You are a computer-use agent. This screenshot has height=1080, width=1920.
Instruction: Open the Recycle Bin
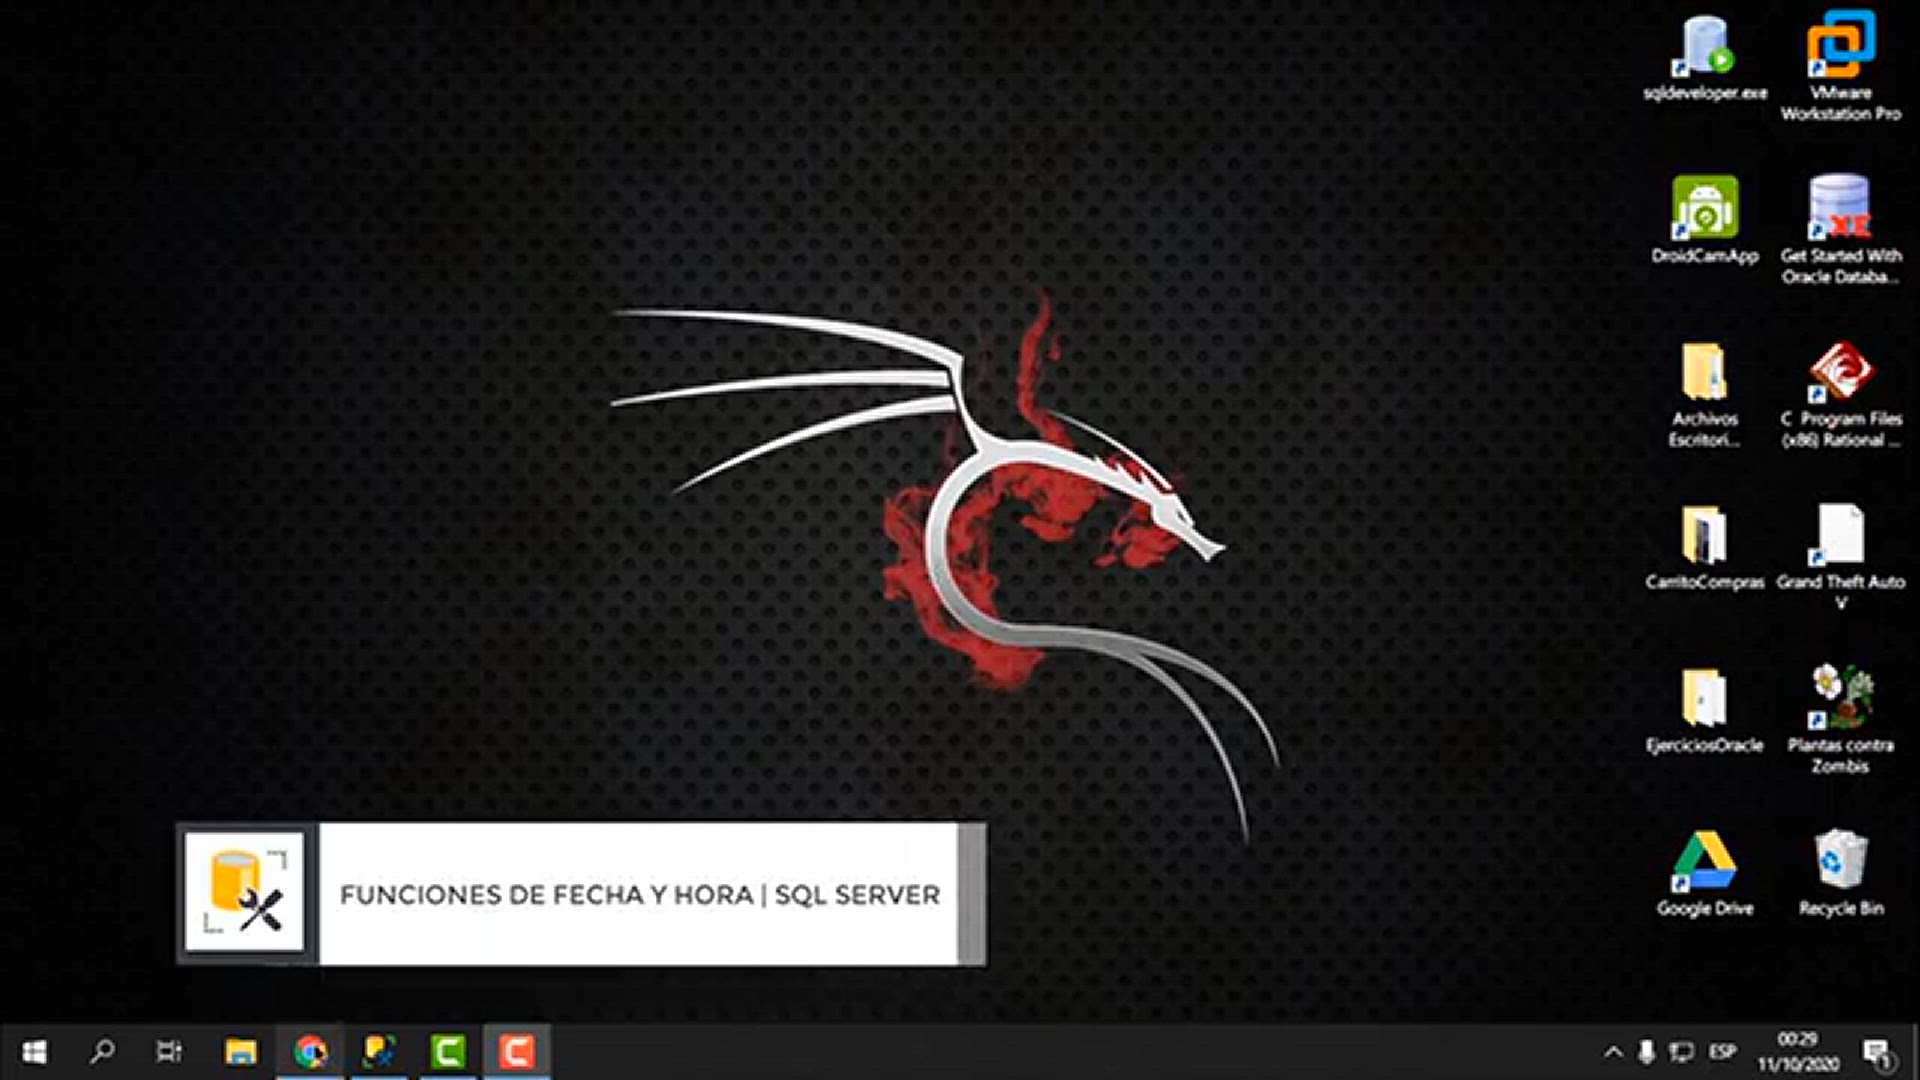tap(1841, 874)
